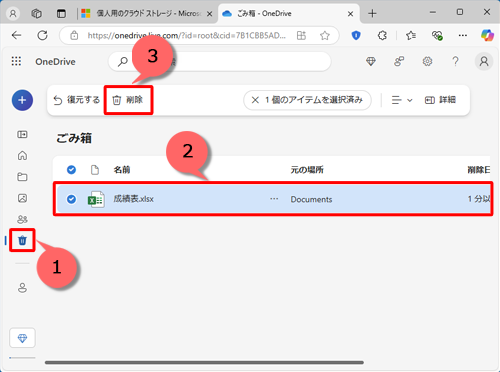
Task: Click the Documents original location cell
Action: pyautogui.click(x=311, y=199)
